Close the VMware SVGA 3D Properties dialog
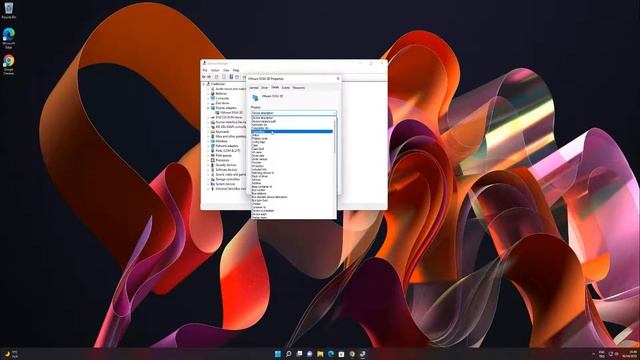 point(338,78)
